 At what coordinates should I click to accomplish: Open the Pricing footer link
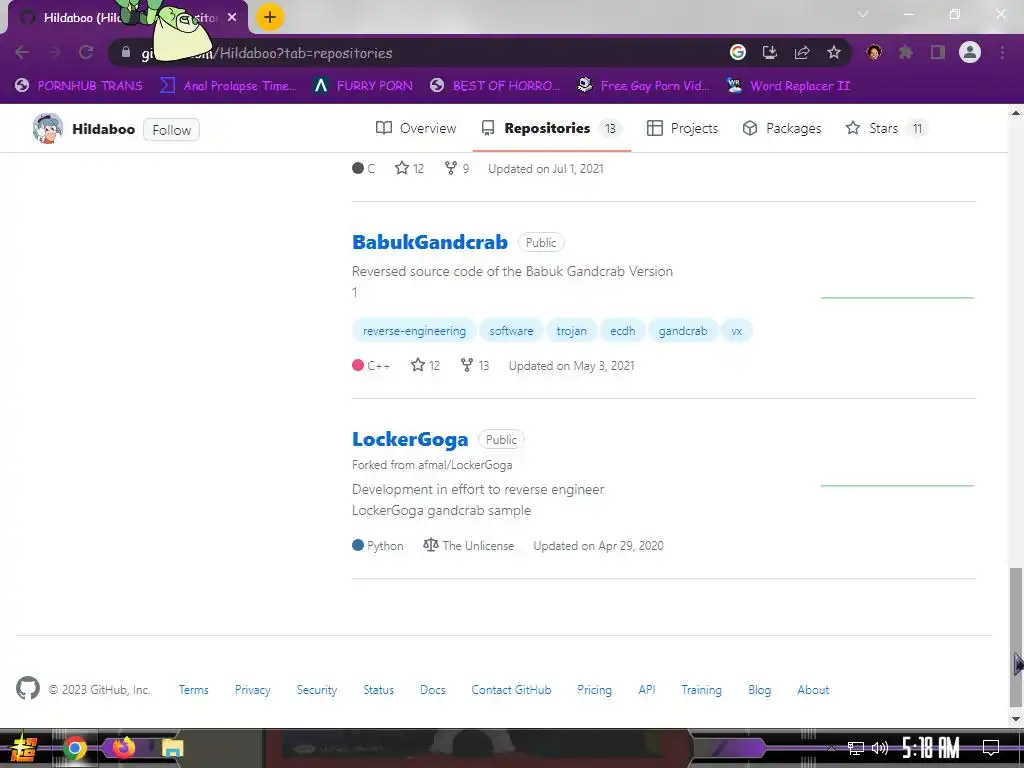[x=594, y=690]
